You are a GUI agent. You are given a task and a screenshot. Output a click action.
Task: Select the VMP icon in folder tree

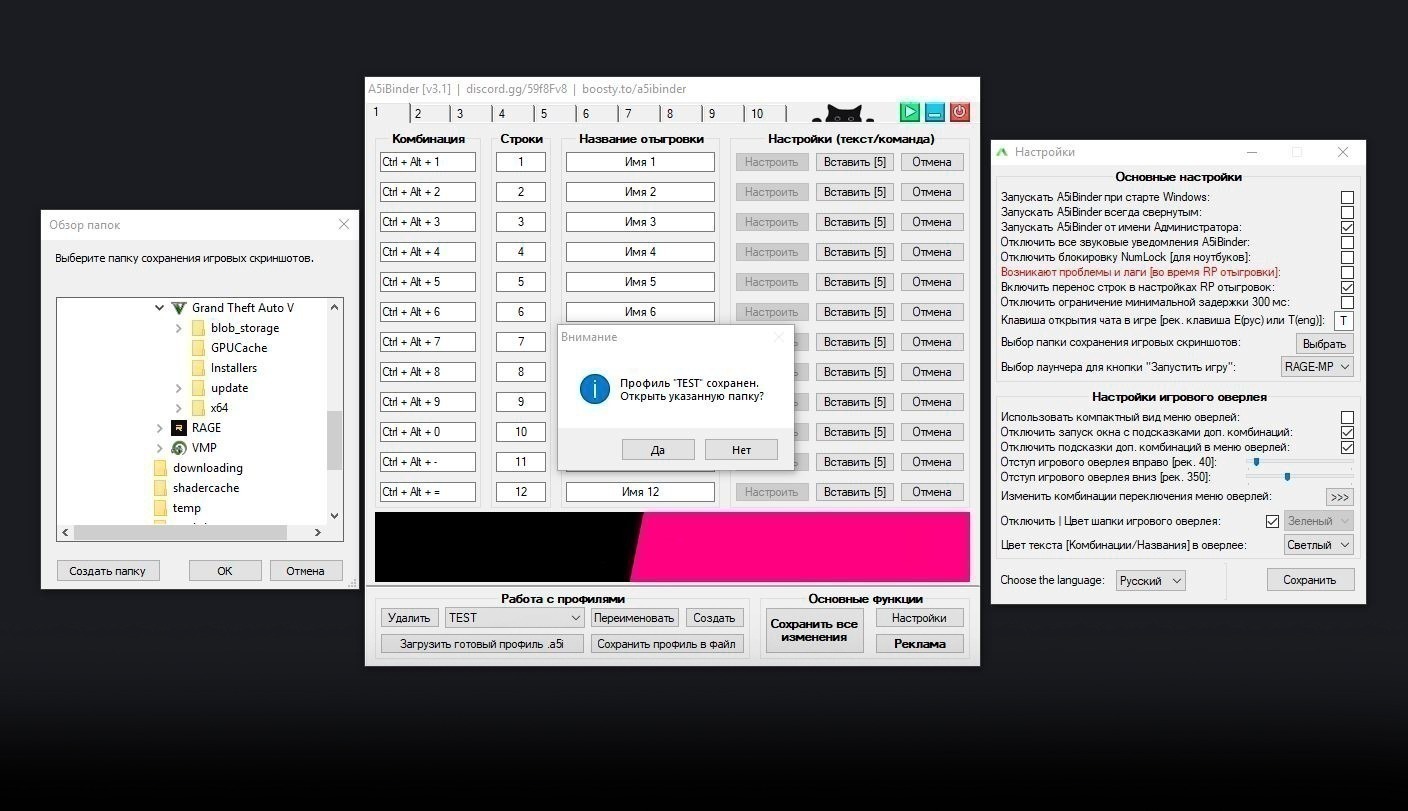pyautogui.click(x=179, y=448)
